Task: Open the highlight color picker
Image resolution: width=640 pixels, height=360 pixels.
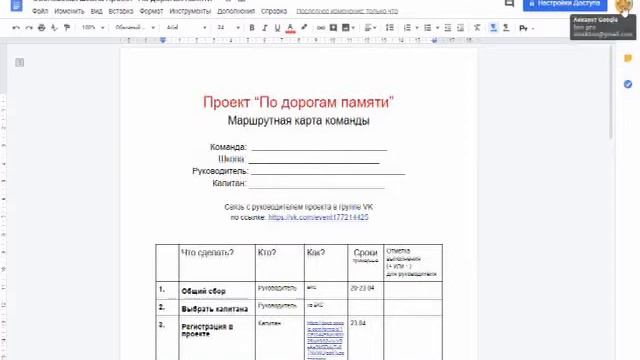Action: tap(304, 28)
